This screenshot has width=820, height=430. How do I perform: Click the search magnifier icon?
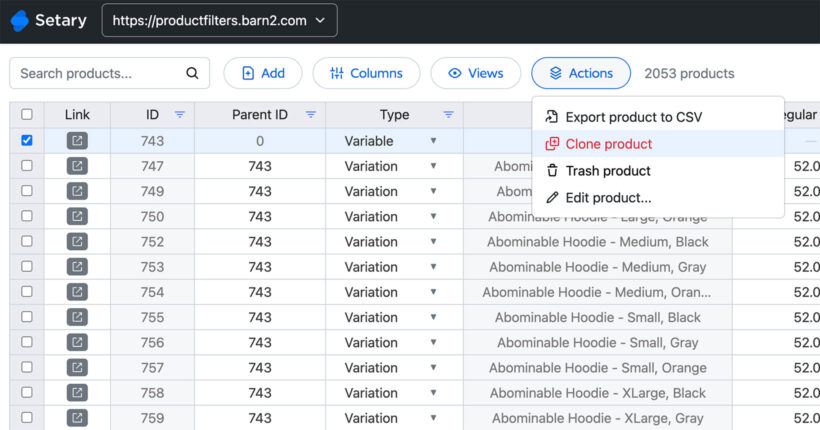[192, 73]
